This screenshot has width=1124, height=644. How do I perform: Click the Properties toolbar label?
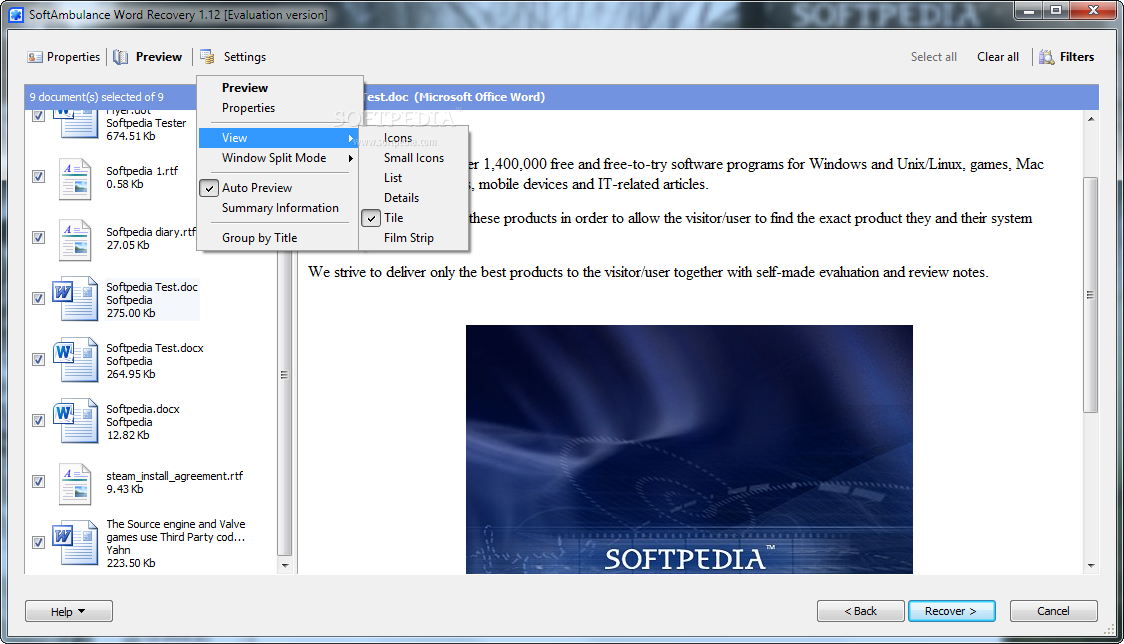pos(73,57)
